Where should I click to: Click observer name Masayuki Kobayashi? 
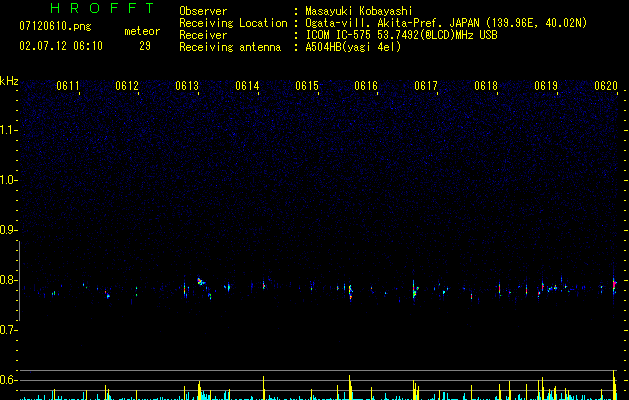pyautogui.click(x=359, y=11)
